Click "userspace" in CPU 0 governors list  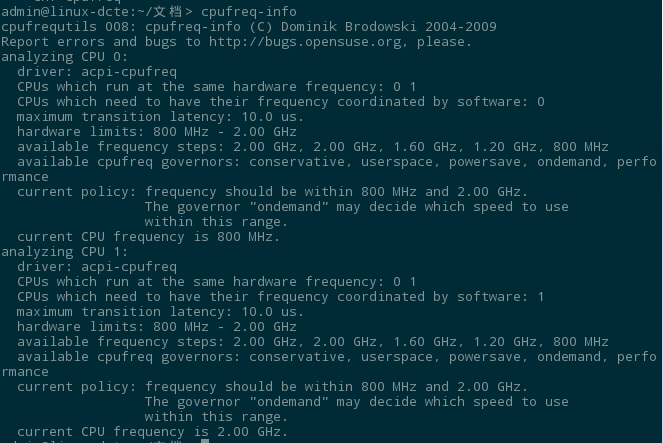click(397, 162)
